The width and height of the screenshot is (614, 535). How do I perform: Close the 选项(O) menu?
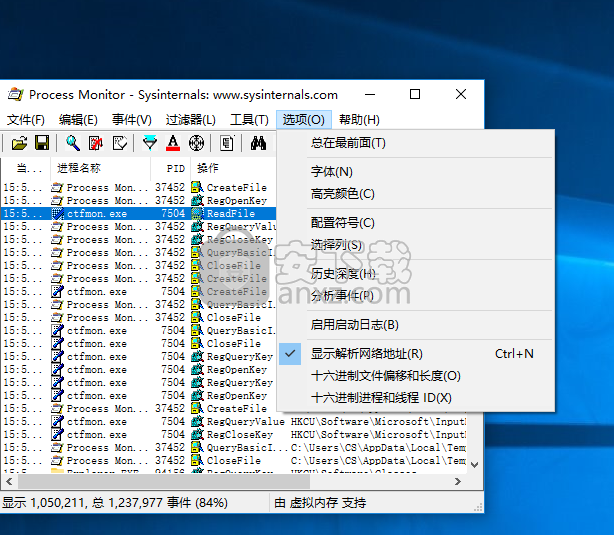click(304, 119)
